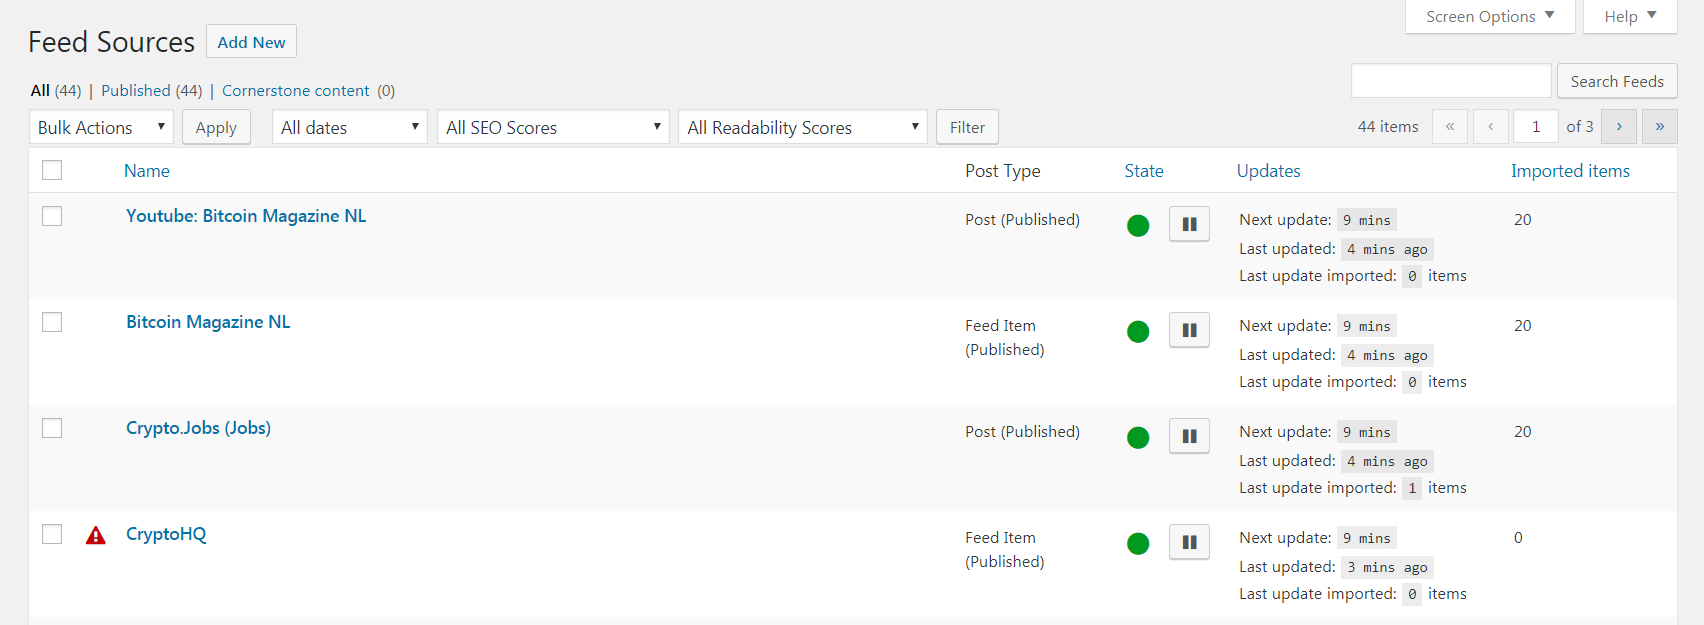This screenshot has width=1704, height=625.
Task: Click the red warning icon beside CryptoHQ
Action: (x=96, y=535)
